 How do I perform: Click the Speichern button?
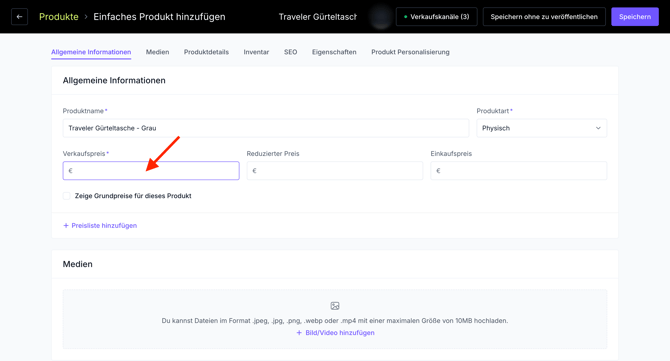click(x=635, y=17)
